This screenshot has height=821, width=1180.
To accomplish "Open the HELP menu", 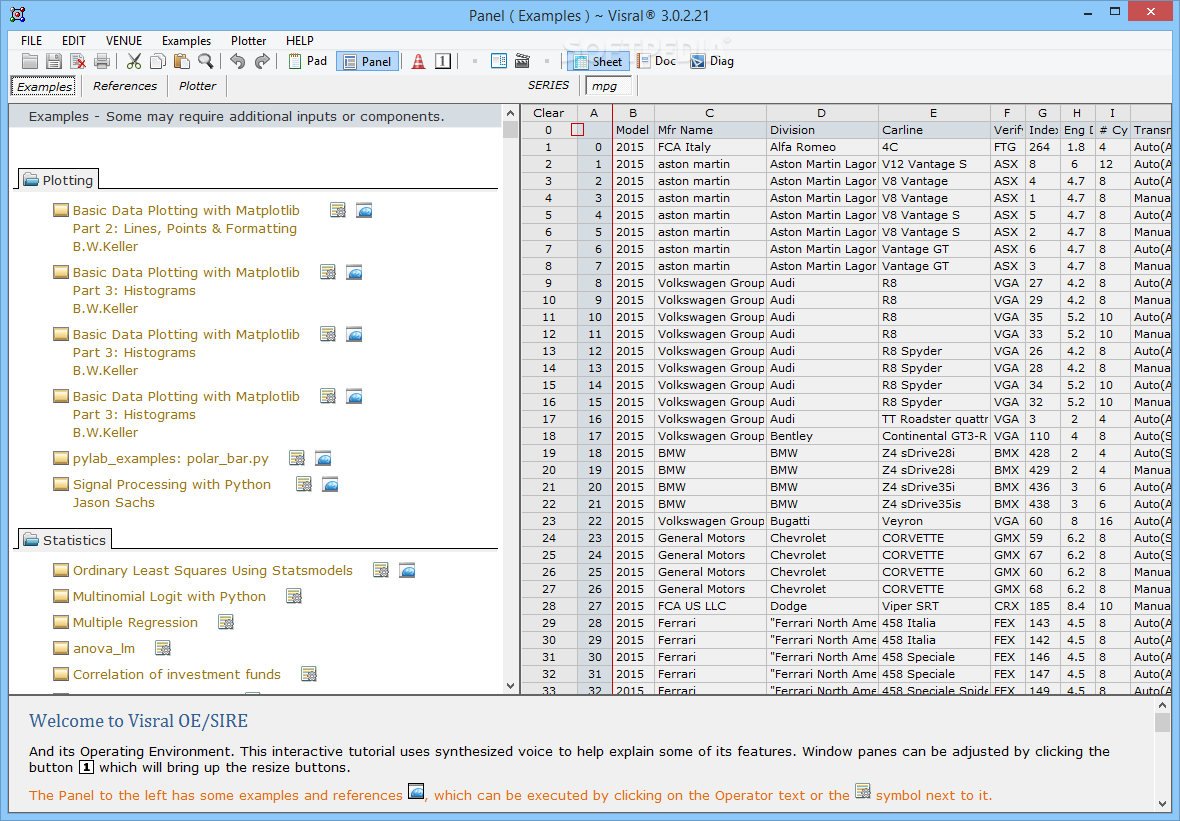I will pyautogui.click(x=300, y=41).
